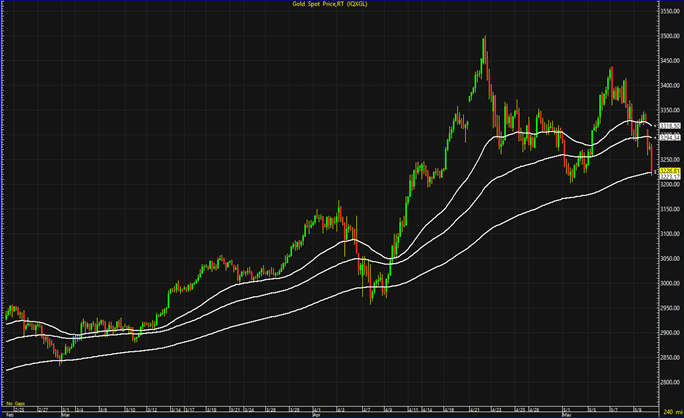Click the 3100.00 price axis label
The height and width of the screenshot is (418, 684).
(x=669, y=234)
